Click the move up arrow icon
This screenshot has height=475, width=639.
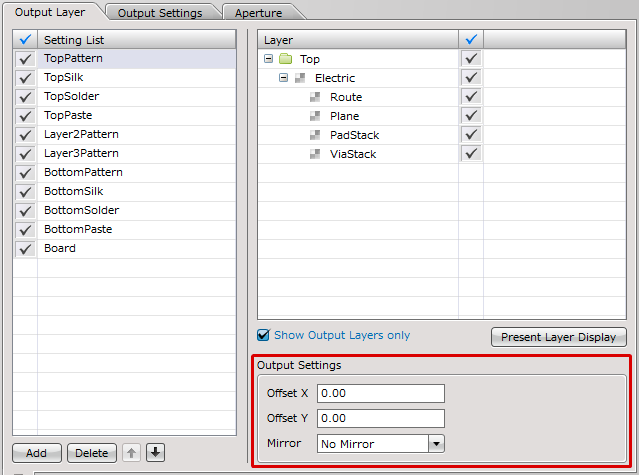[x=131, y=453]
